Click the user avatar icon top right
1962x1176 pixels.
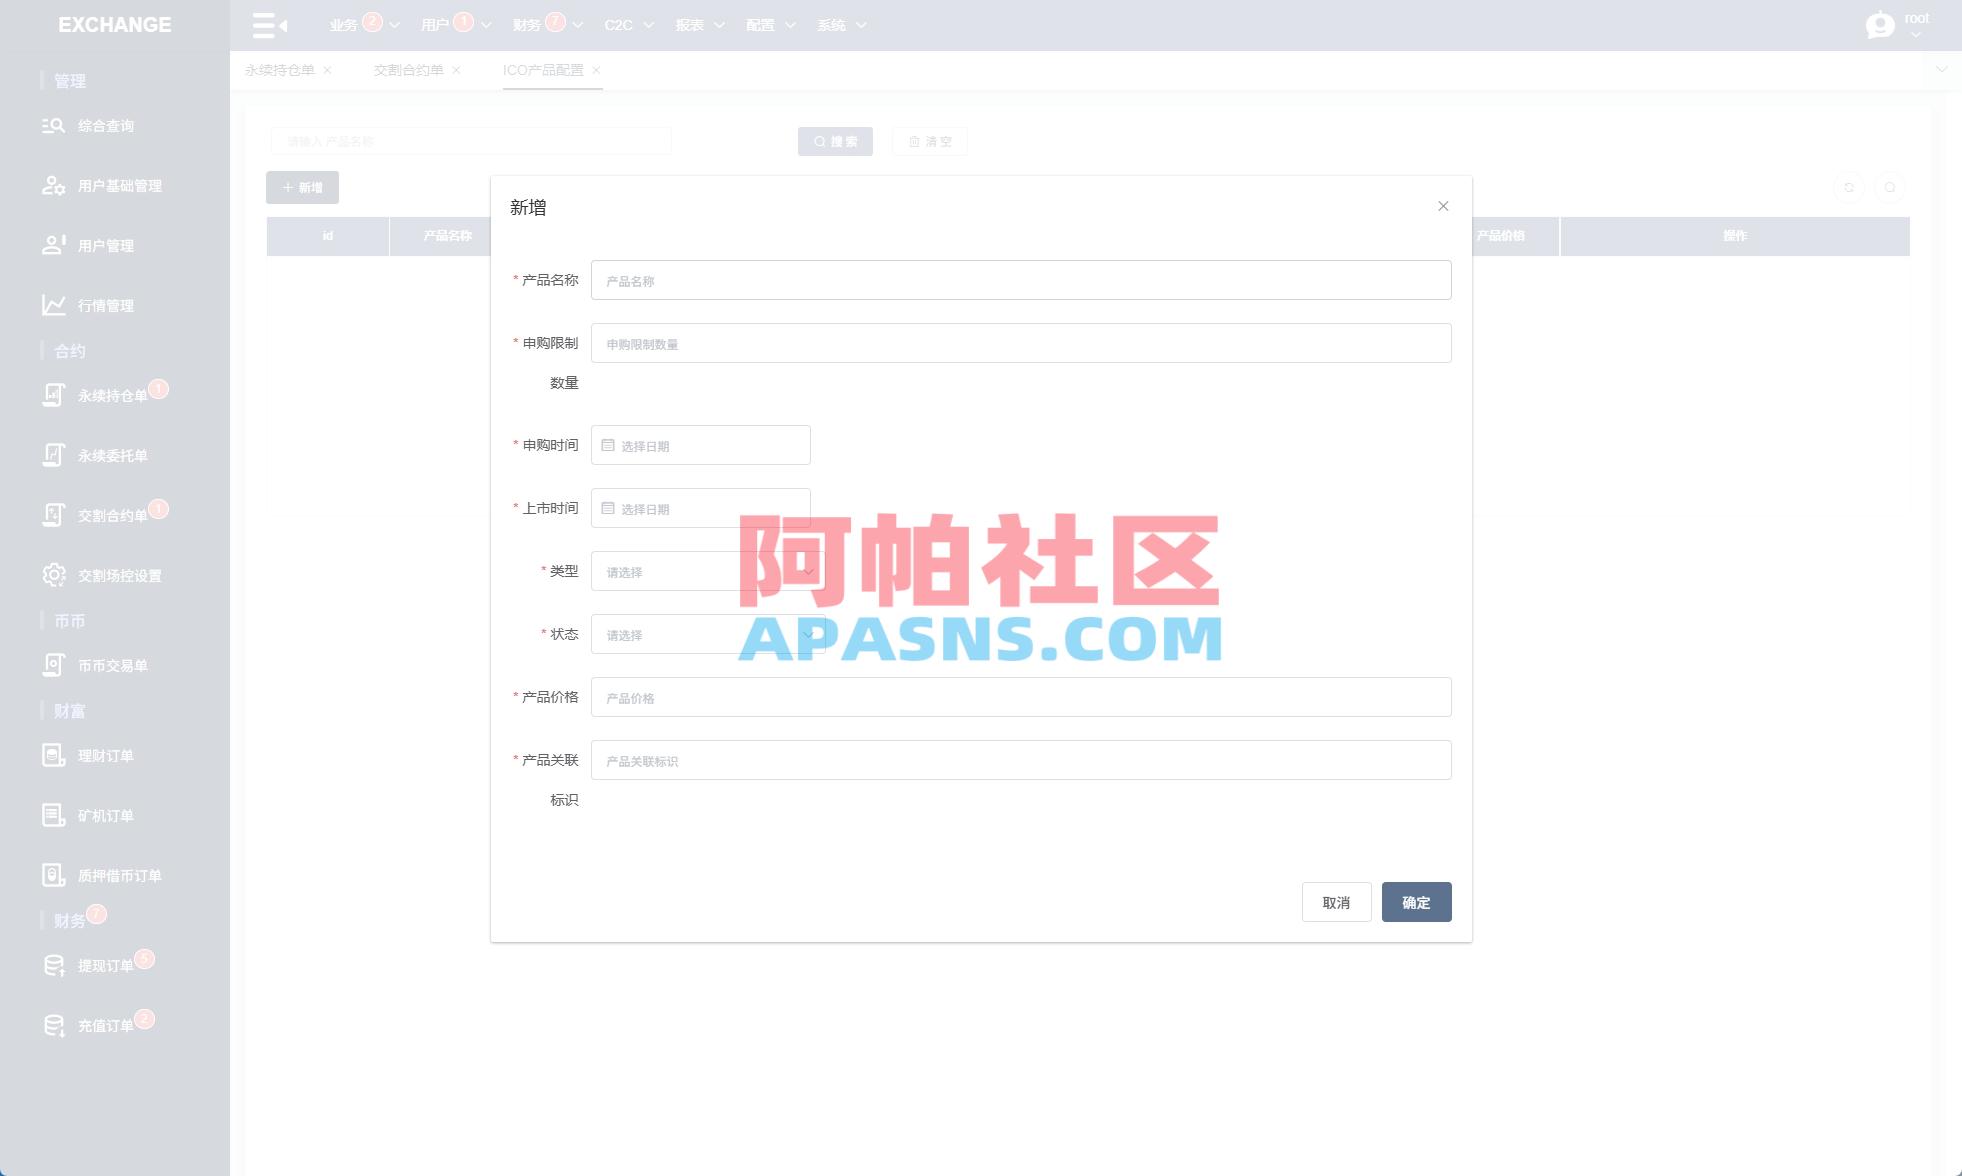pos(1878,25)
